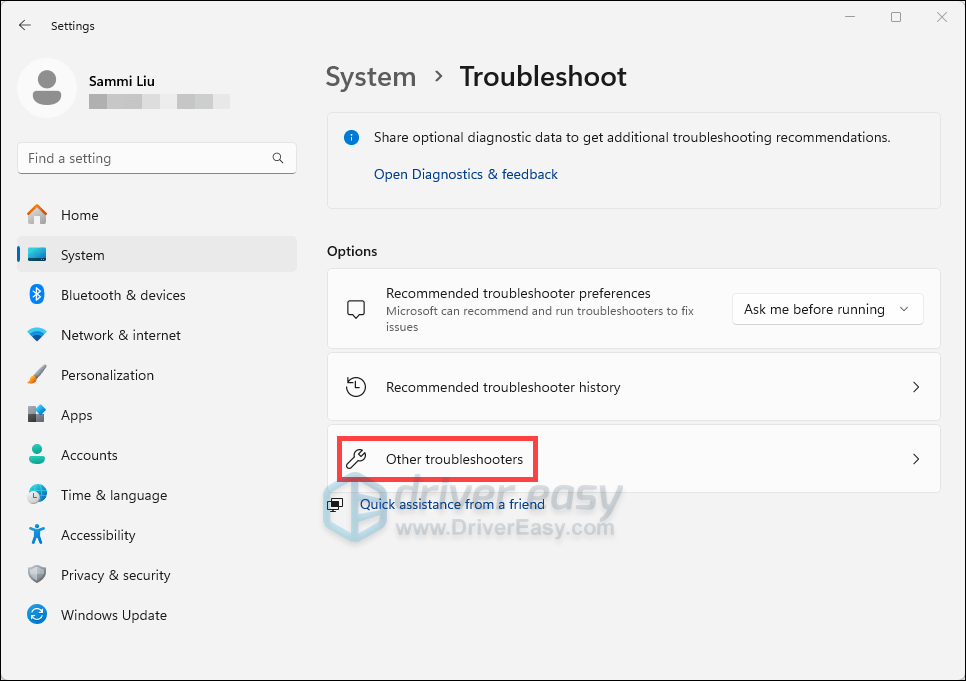Image resolution: width=966 pixels, height=681 pixels.
Task: Click the Find a setting search box
Action: point(145,158)
